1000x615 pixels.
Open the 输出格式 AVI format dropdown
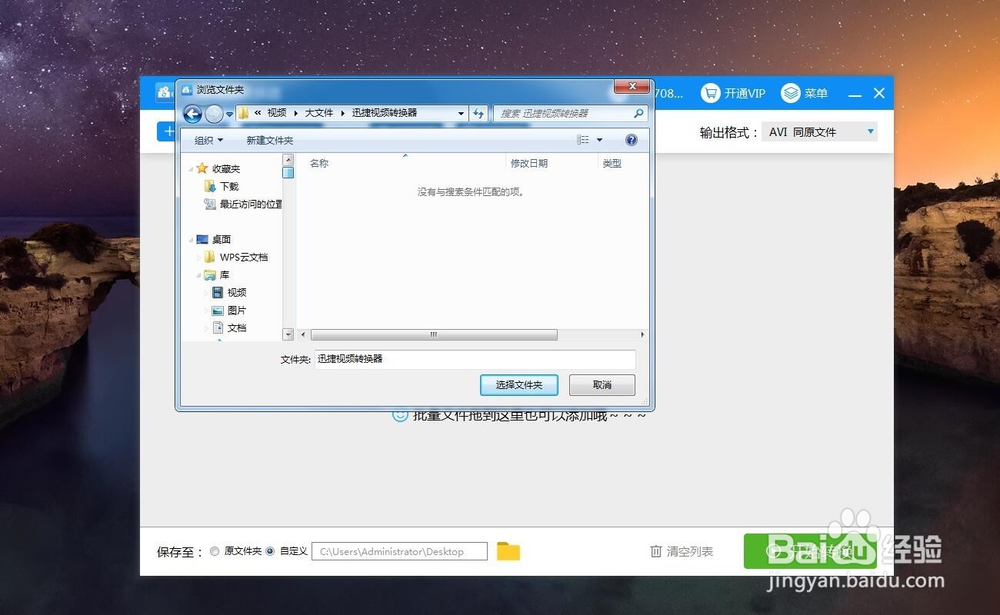click(820, 130)
